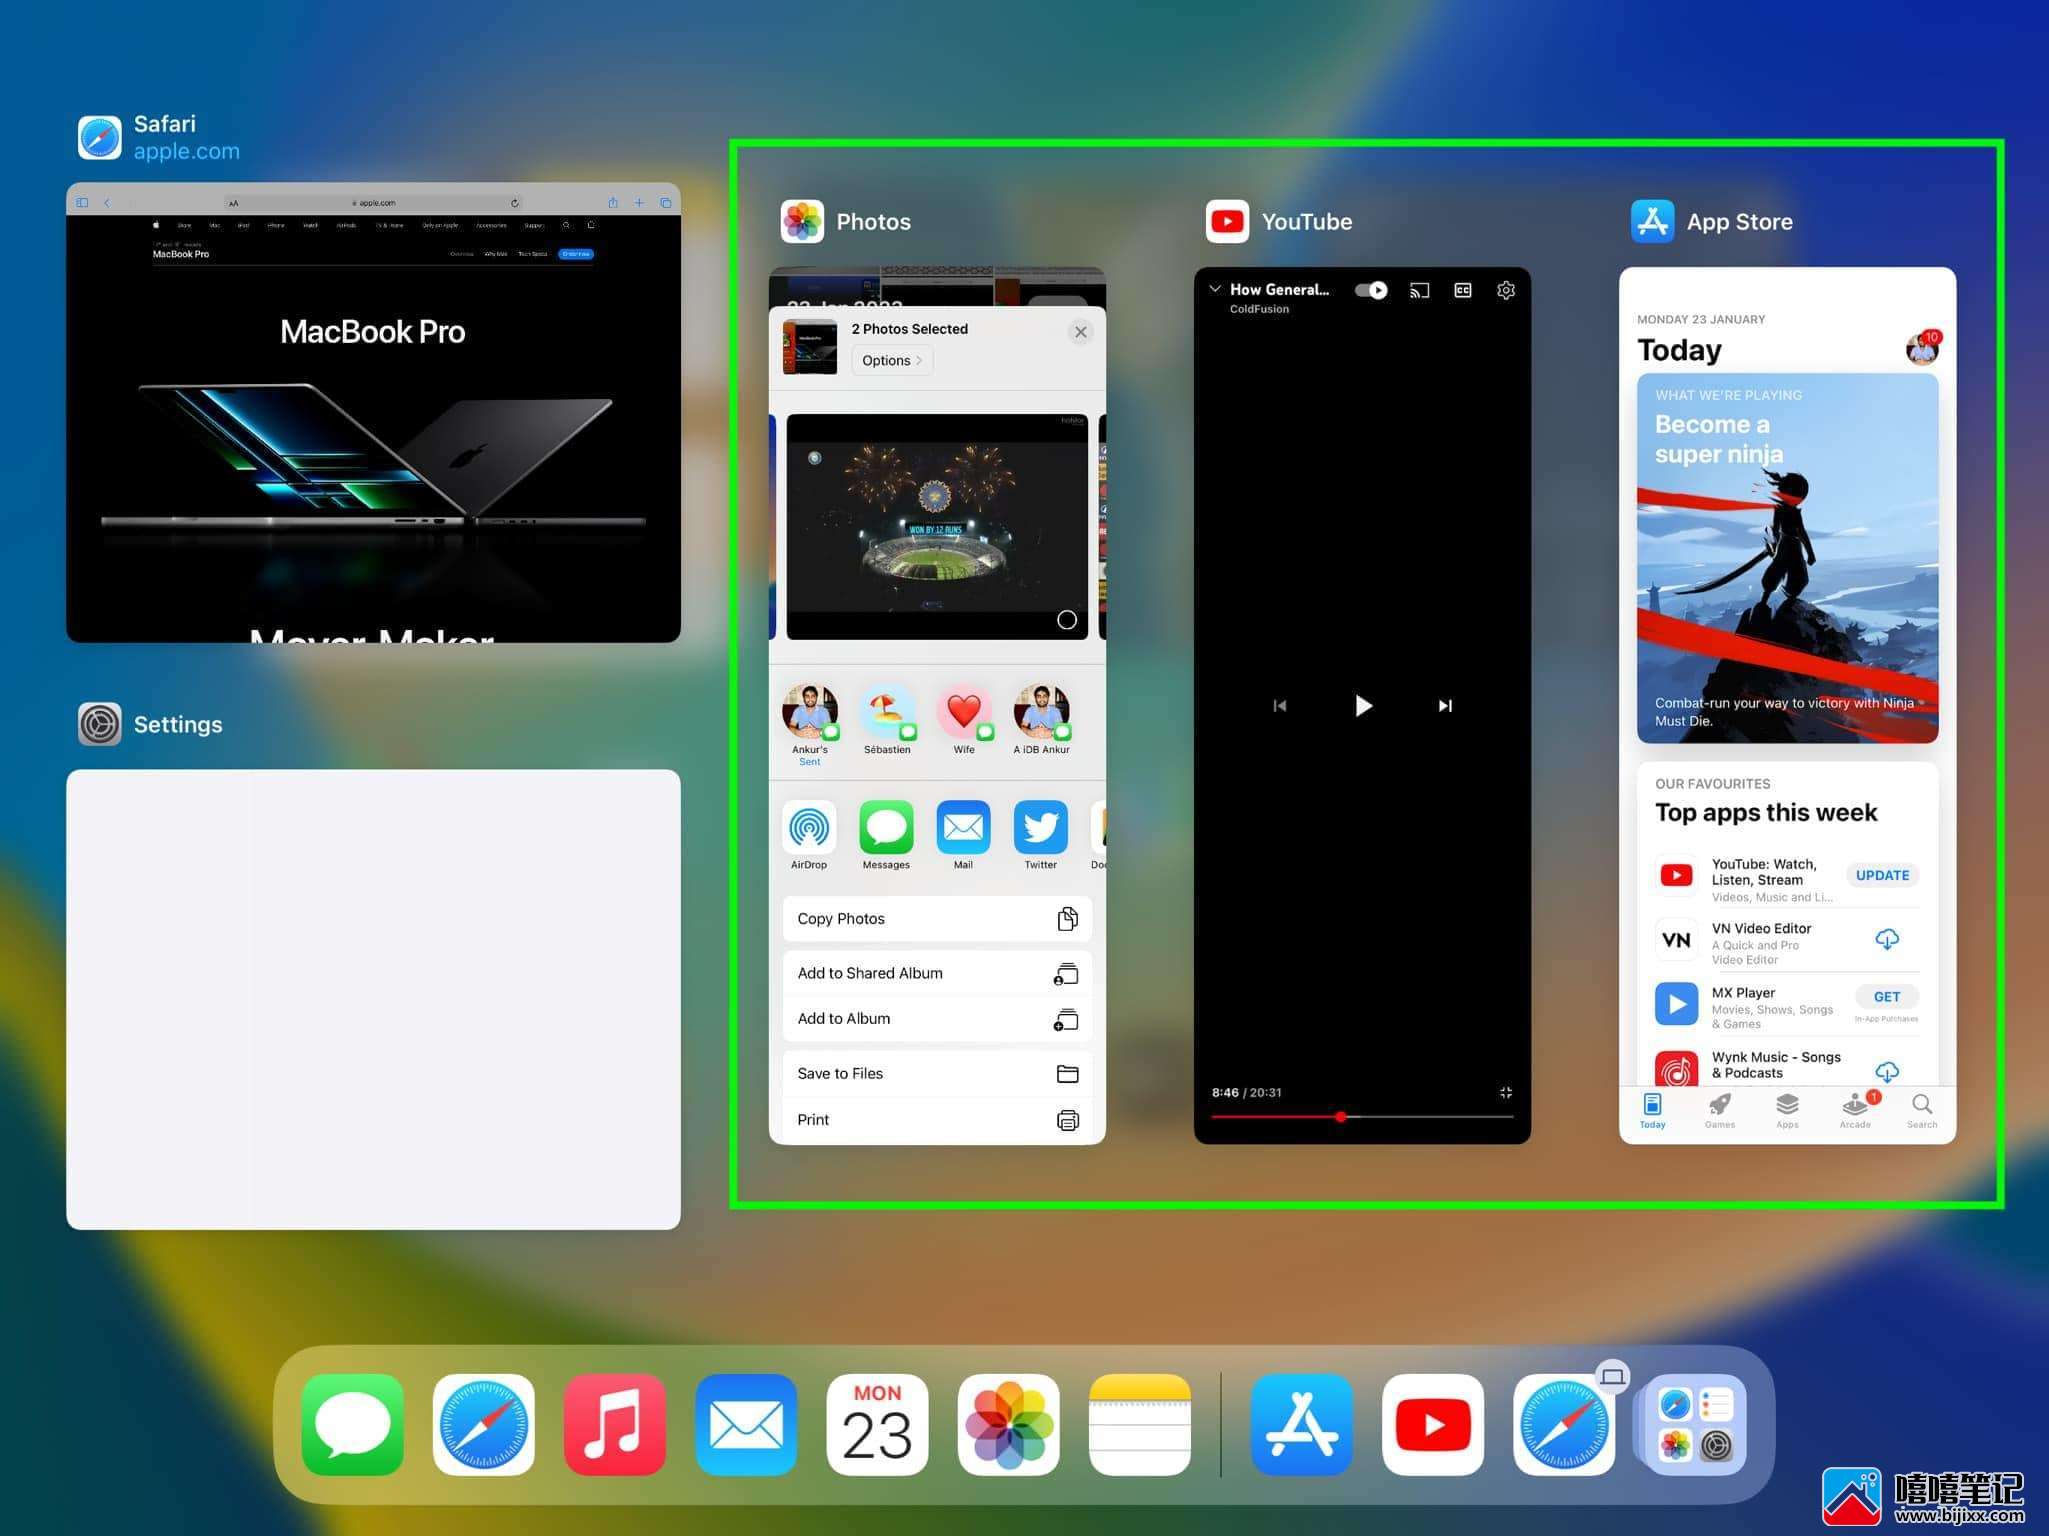Open App Store icon in dock
The height and width of the screenshot is (1536, 2049).
[x=1302, y=1424]
